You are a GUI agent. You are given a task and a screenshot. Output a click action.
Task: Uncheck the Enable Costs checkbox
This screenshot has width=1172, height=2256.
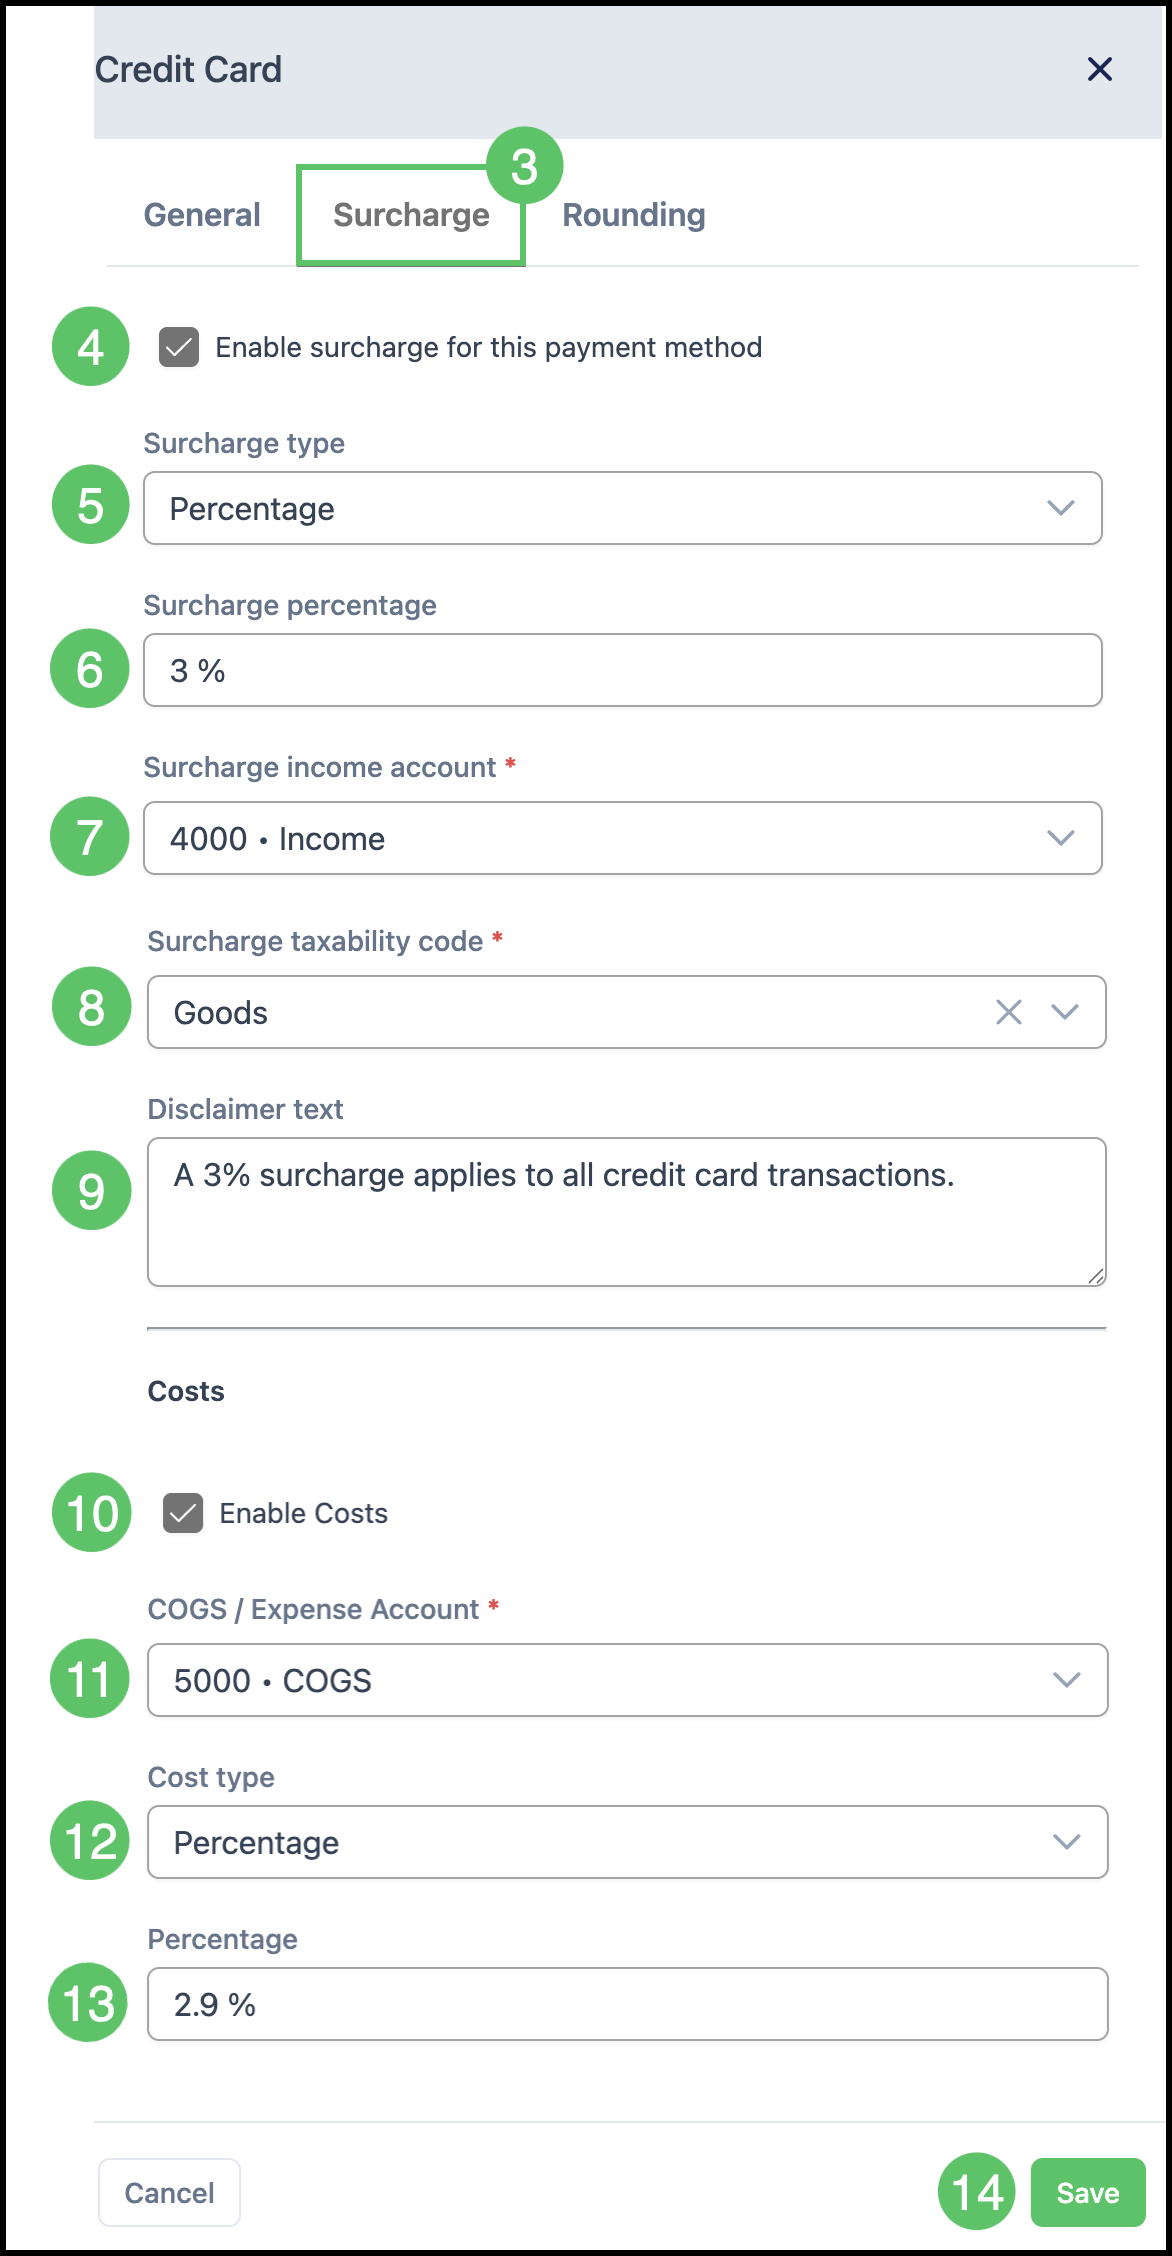[183, 1513]
